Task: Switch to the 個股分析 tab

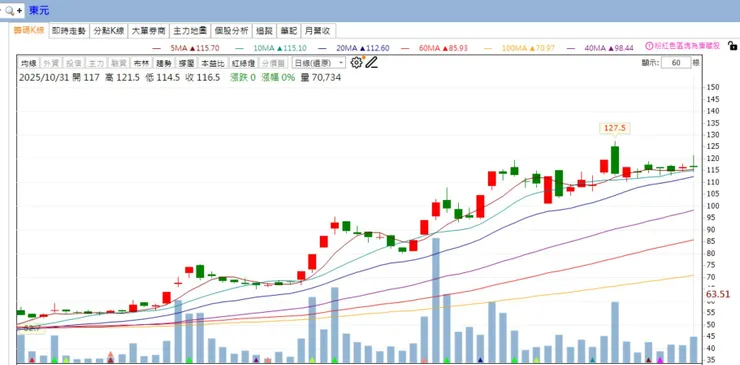Action: coord(231,31)
